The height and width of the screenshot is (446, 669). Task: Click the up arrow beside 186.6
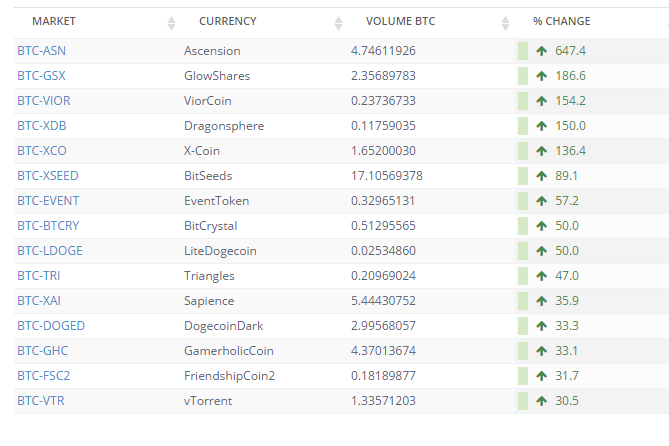[x=541, y=76]
